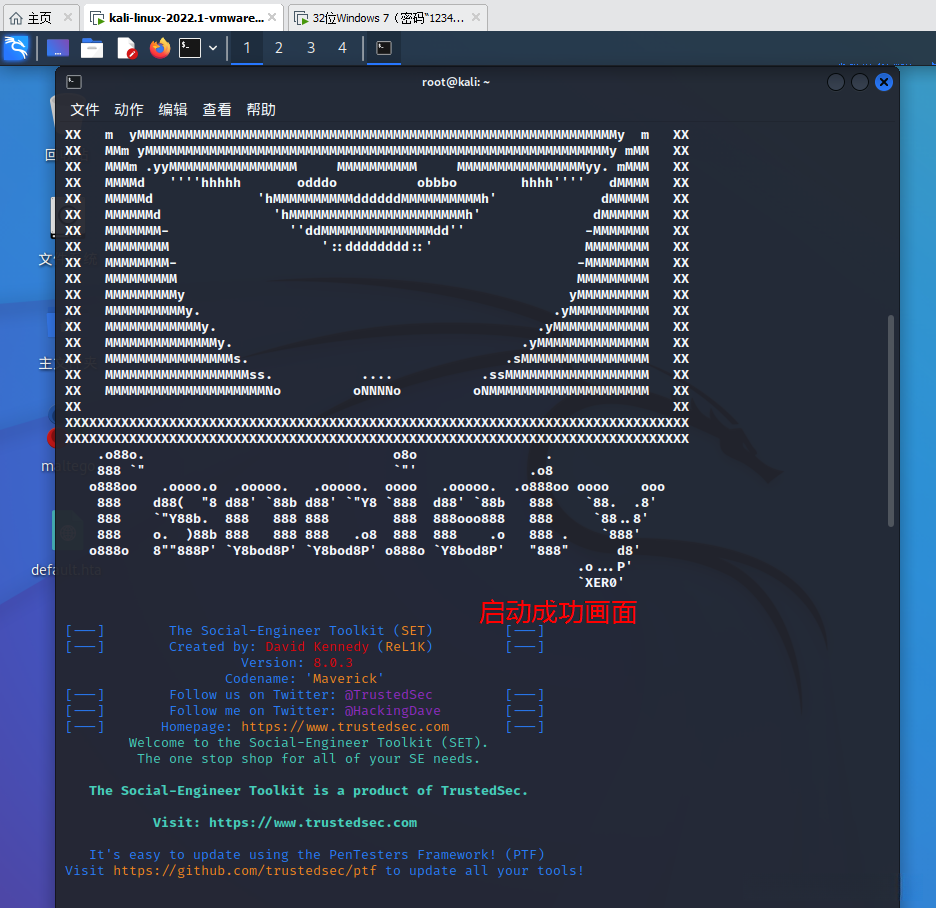The image size is (936, 908).
Task: Close the 32位Windows 7 tab
Action: point(476,17)
